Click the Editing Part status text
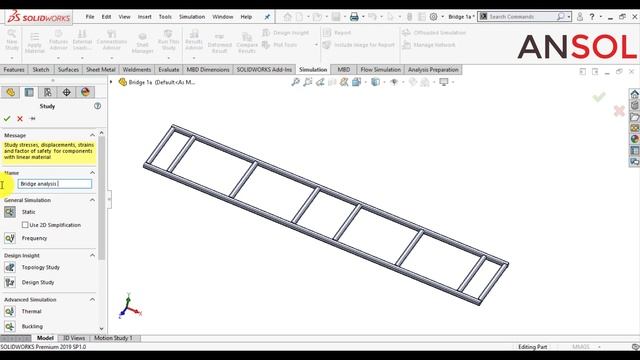 pyautogui.click(x=532, y=347)
